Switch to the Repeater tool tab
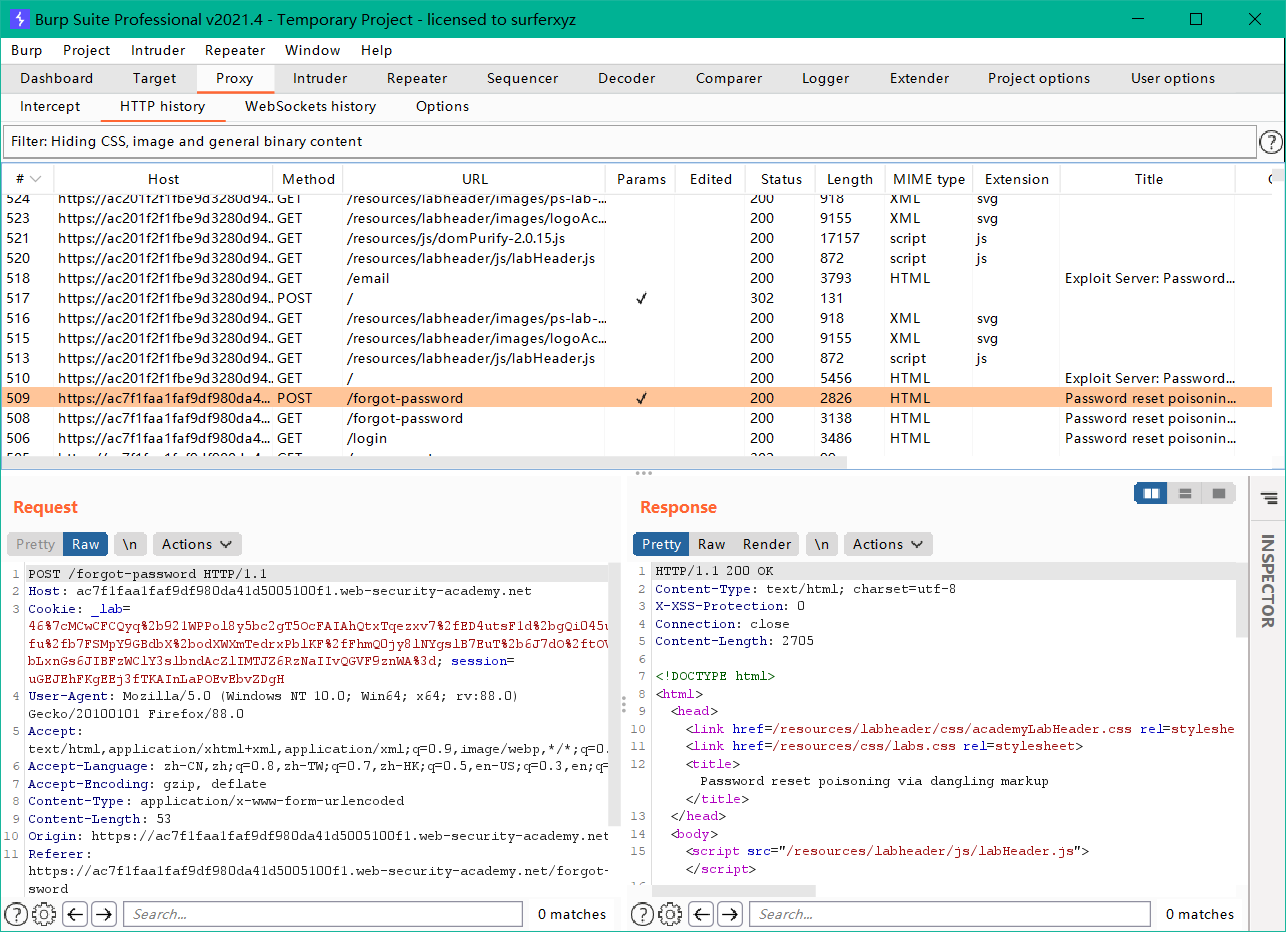 tap(417, 78)
